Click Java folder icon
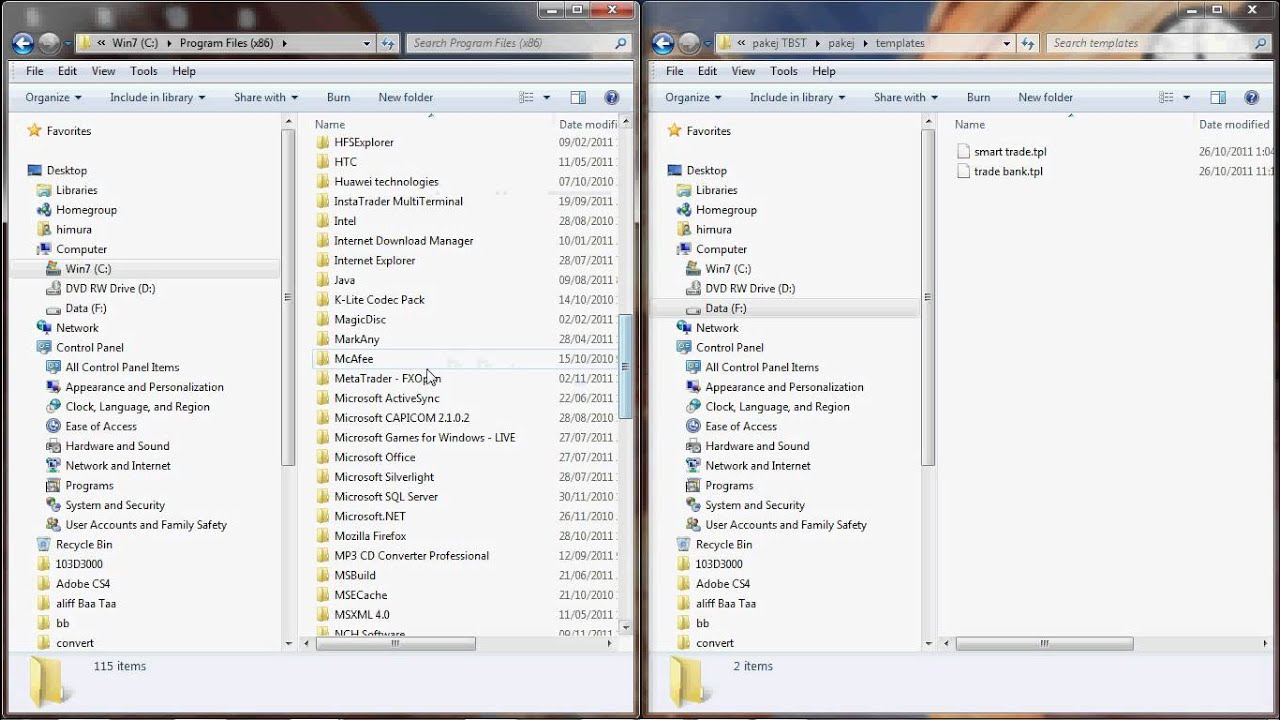The height and width of the screenshot is (720, 1280). (323, 280)
